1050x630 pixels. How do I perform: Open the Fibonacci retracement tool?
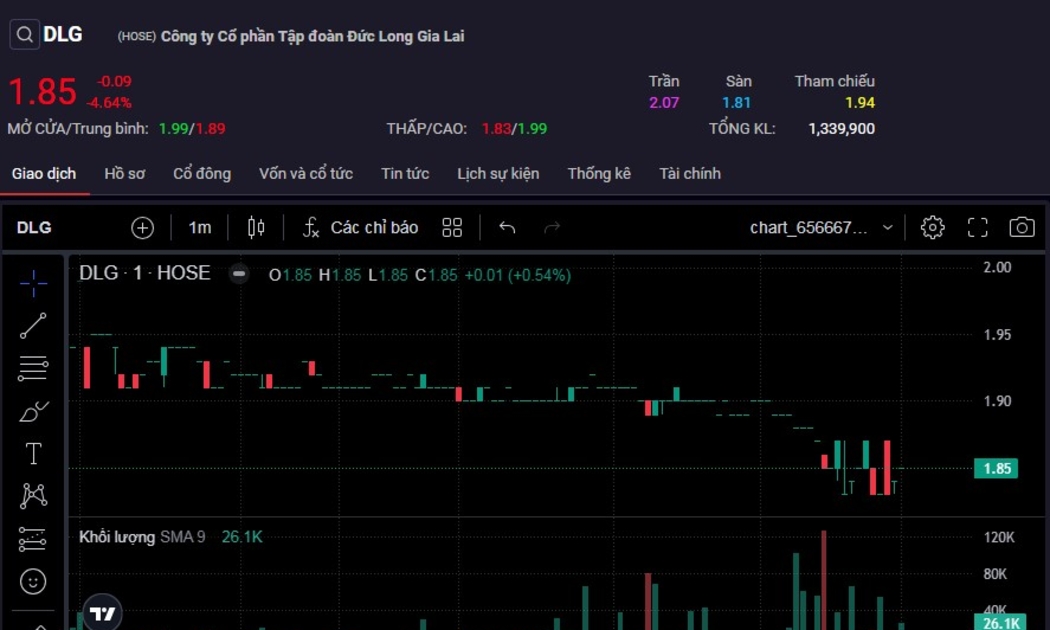(33, 368)
